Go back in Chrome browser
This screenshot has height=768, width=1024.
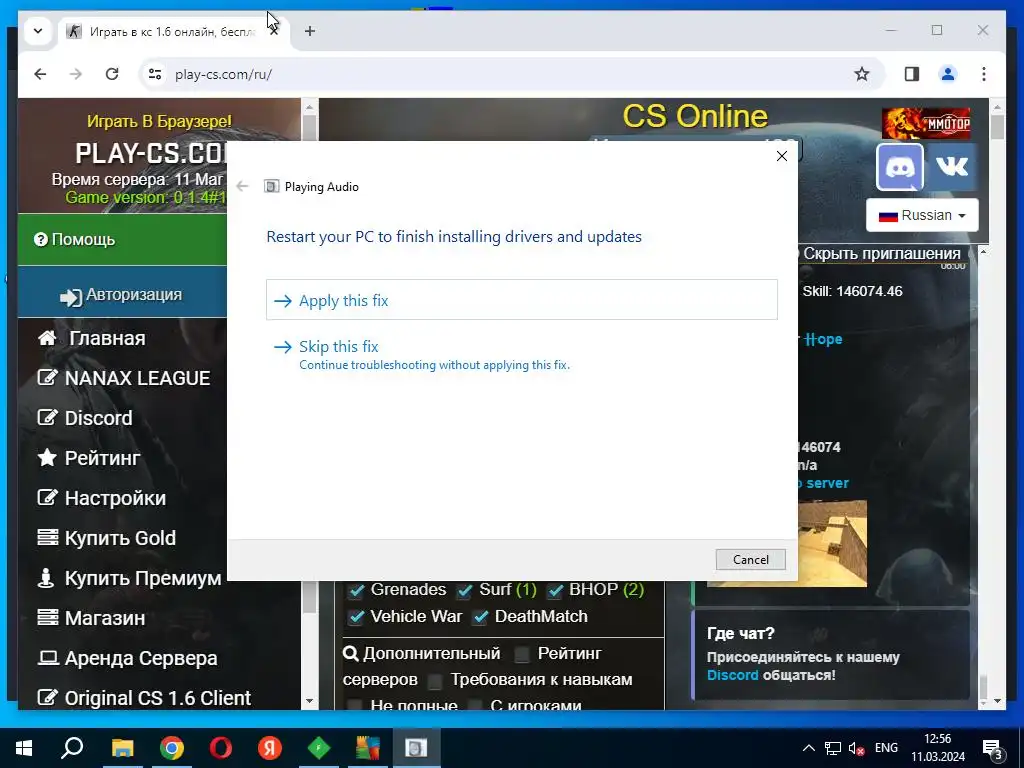(x=40, y=74)
